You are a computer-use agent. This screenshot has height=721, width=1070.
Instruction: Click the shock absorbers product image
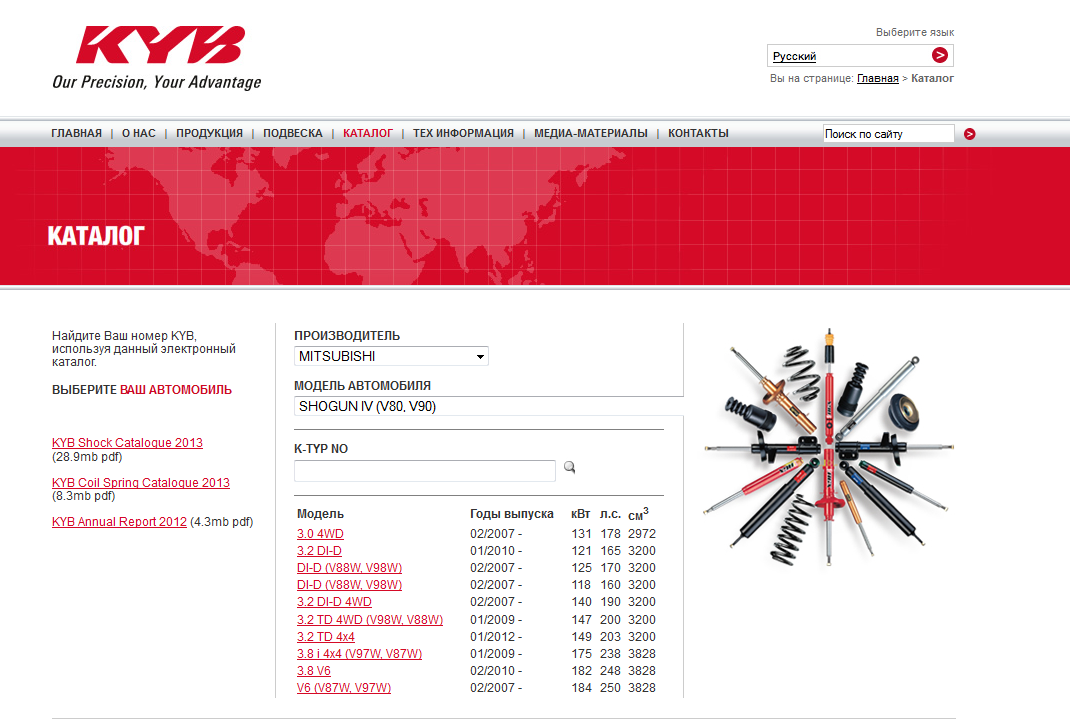click(828, 447)
